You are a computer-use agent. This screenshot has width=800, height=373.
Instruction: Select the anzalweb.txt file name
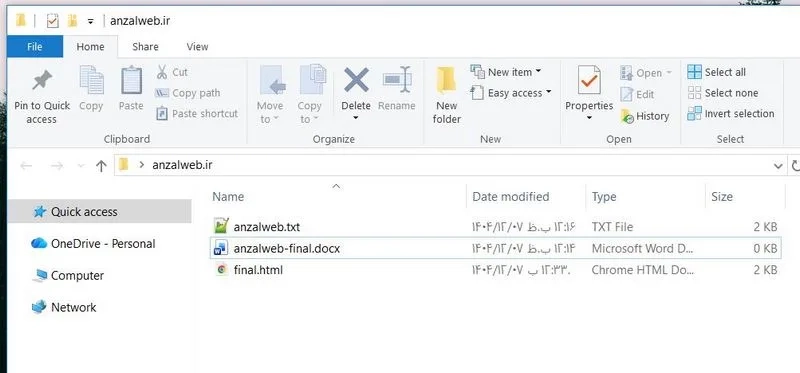click(267, 227)
